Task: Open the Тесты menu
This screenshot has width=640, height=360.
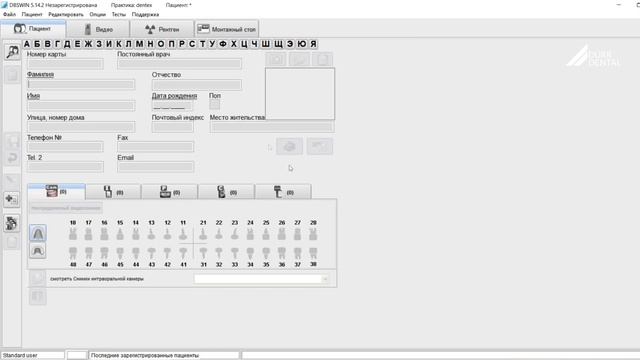Action: 119,14
